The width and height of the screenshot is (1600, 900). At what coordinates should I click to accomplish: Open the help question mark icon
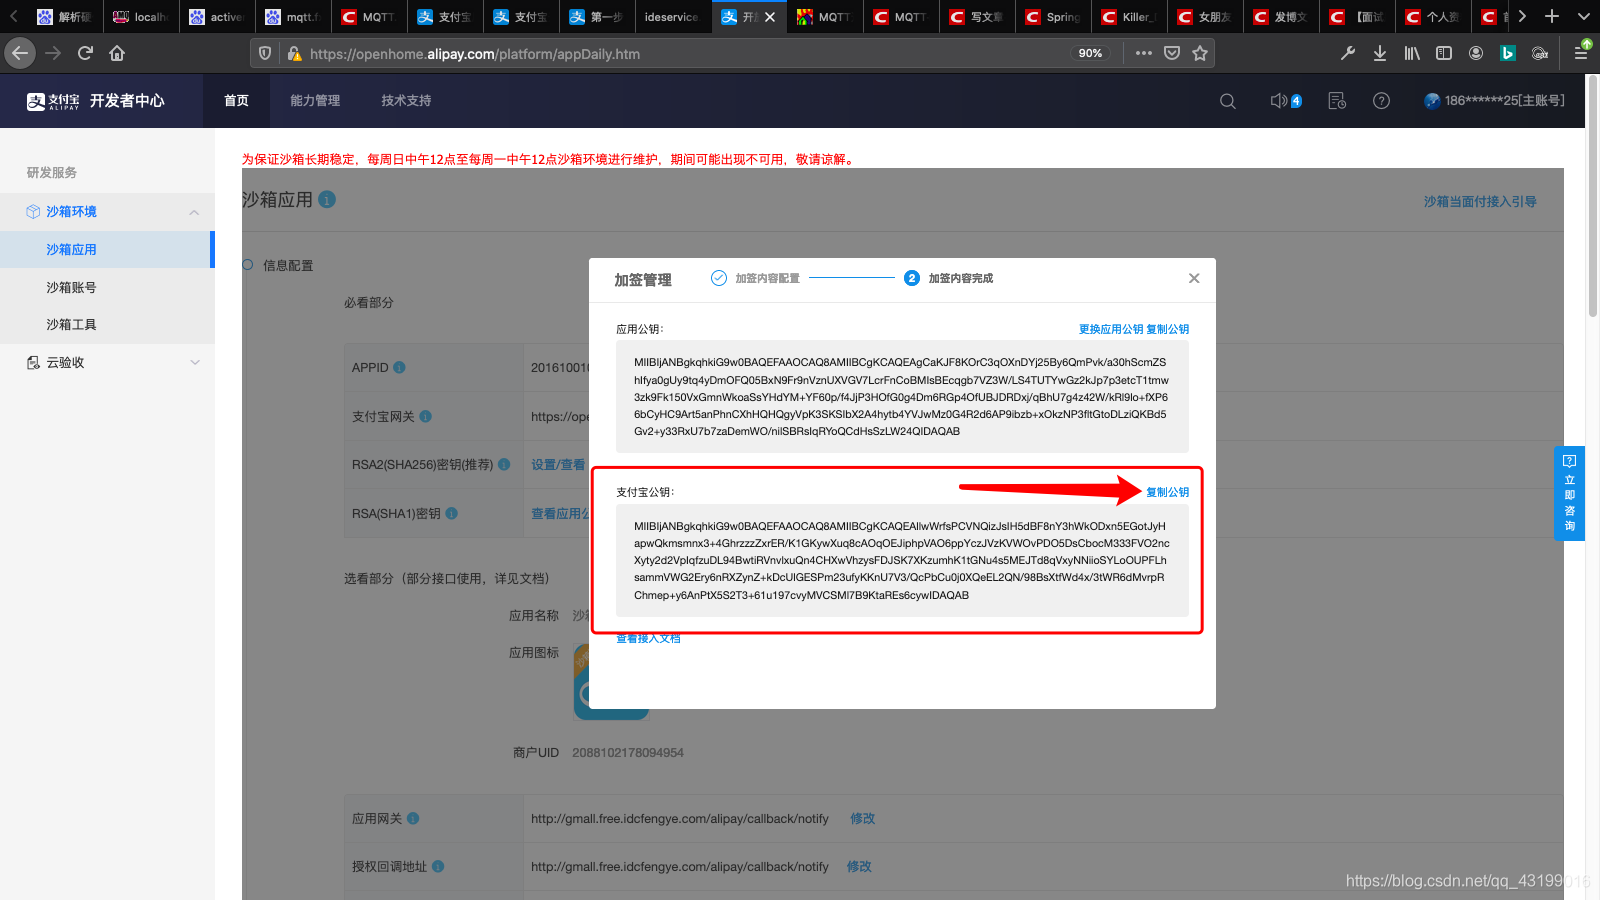1381,101
